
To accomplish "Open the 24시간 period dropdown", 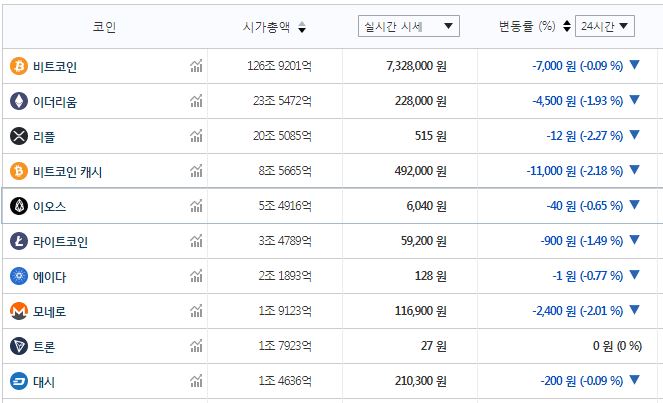I will tap(609, 26).
